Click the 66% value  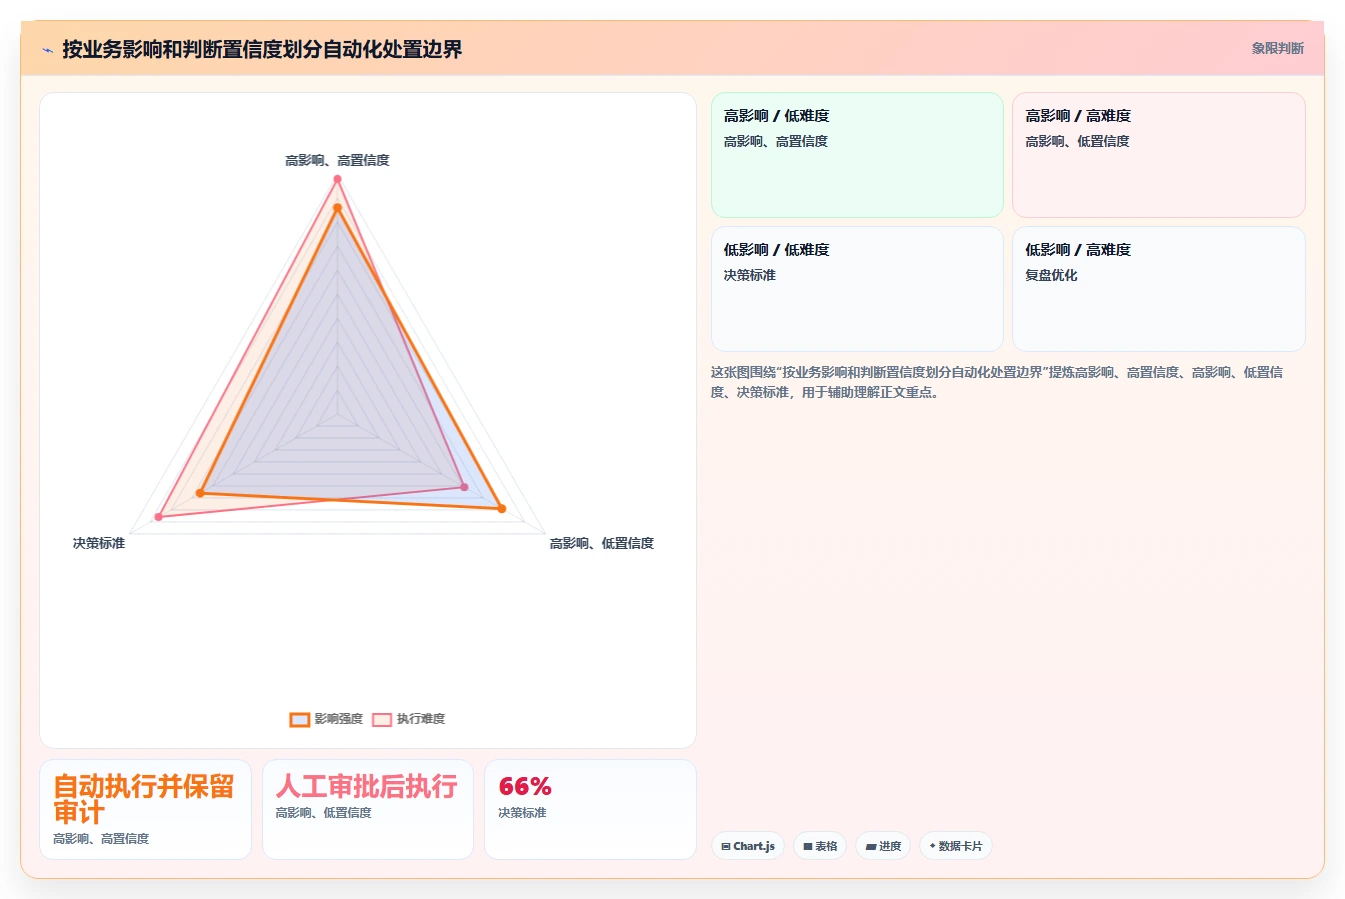[x=525, y=786]
